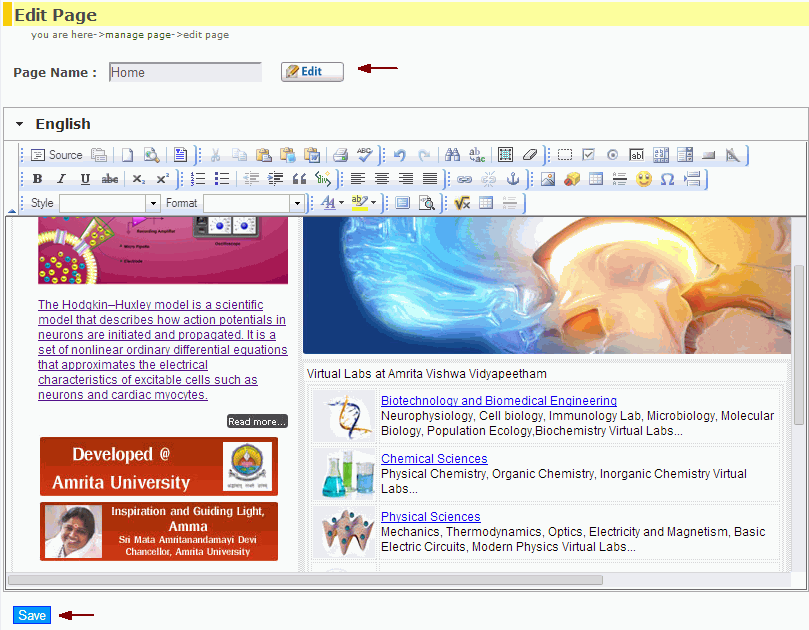The height and width of the screenshot is (630, 809).
Task: Insert Image icon
Action: point(548,179)
